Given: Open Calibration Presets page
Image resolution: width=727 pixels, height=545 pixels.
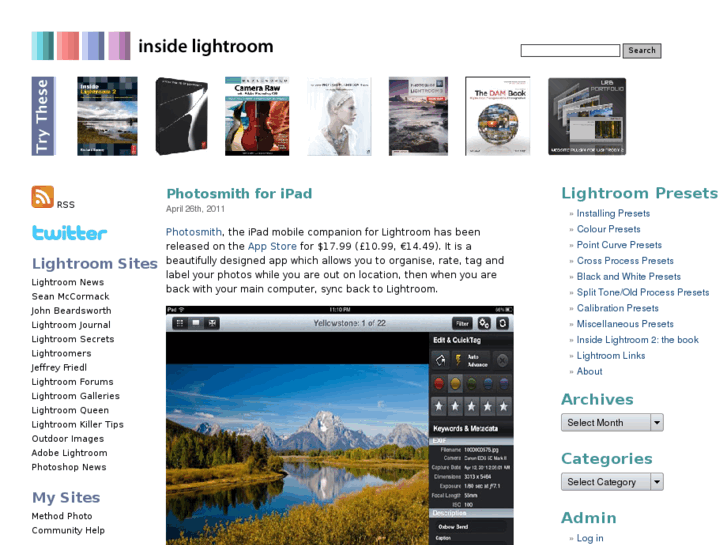Looking at the screenshot, I should pyautogui.click(x=618, y=308).
